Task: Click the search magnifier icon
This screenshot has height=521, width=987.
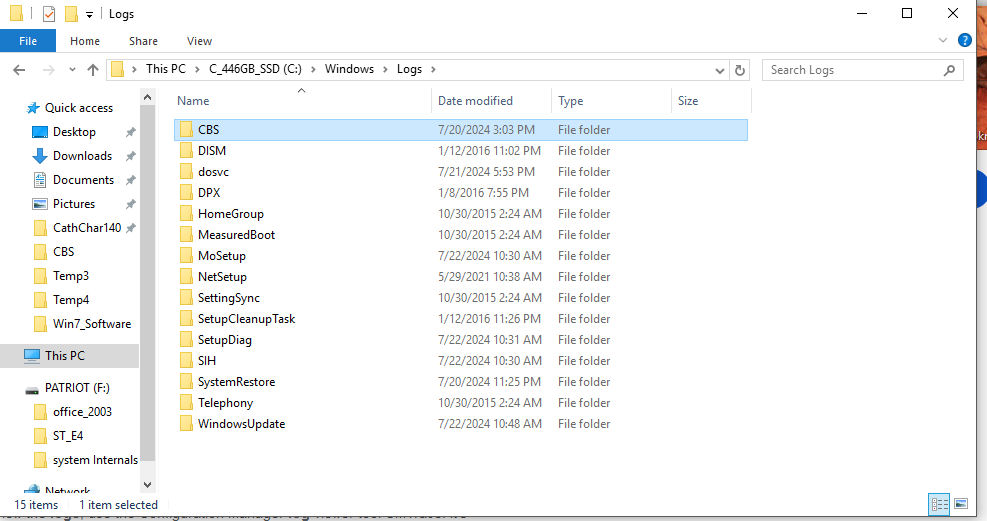Action: [949, 70]
